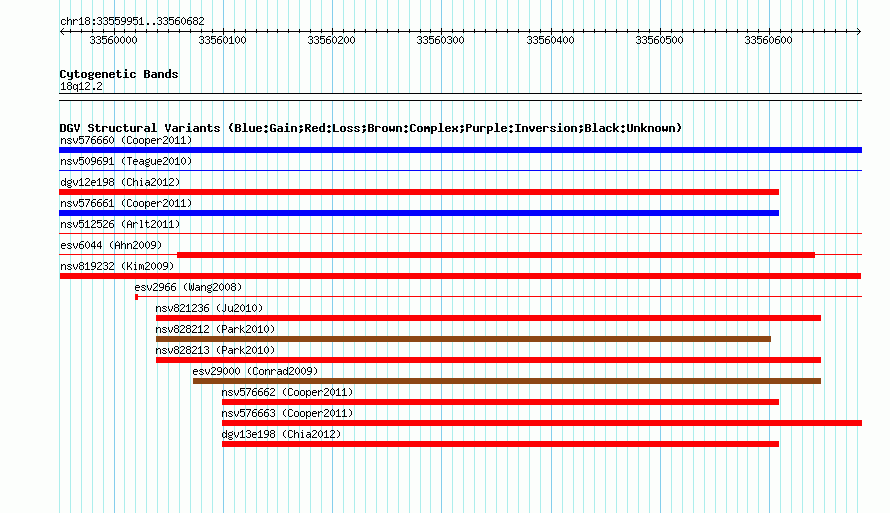Click the nsv509691 thin blue line
The image size is (890, 513).
pos(460,170)
